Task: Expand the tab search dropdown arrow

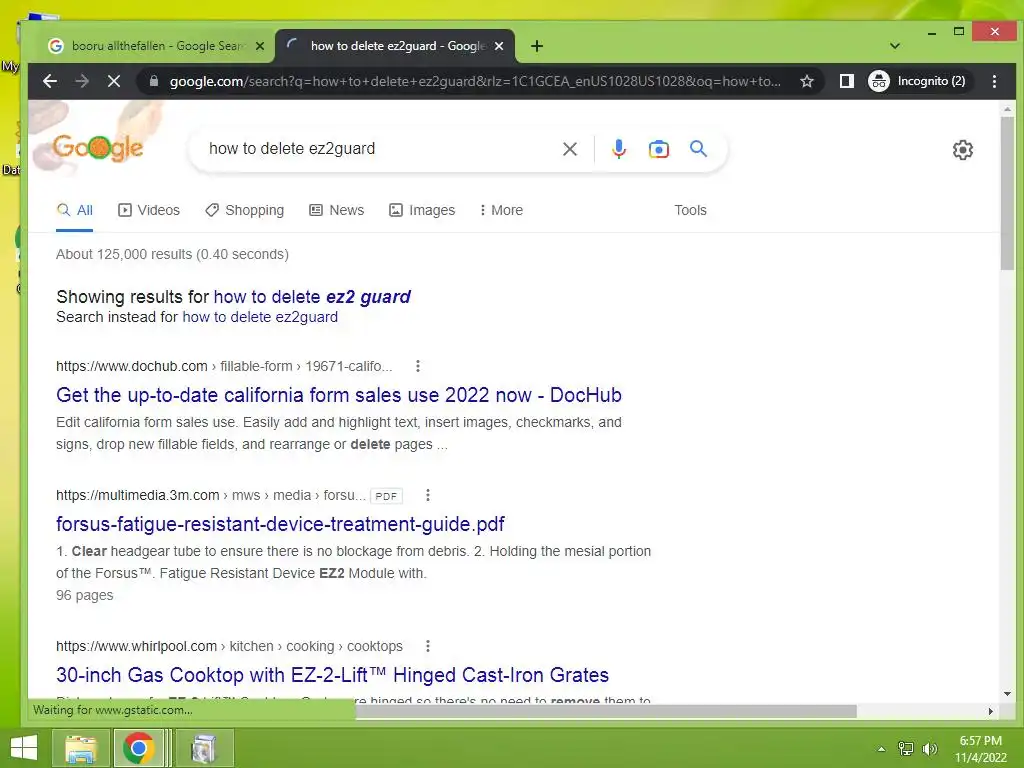Action: (895, 46)
